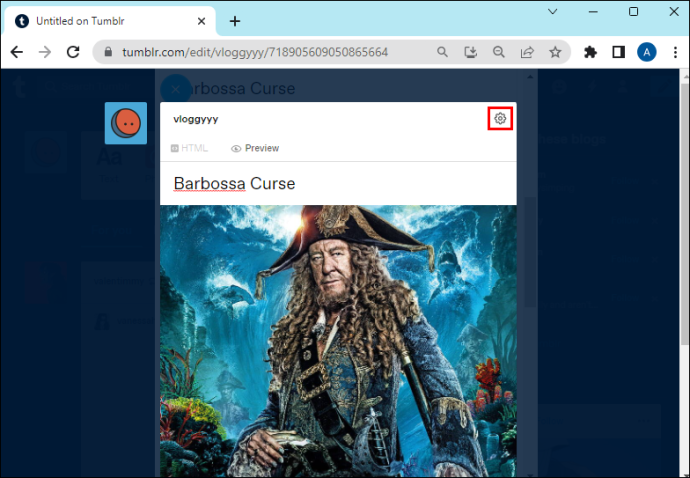The image size is (690, 478).
Task: Close the post editor with the X circle
Action: pos(176,89)
